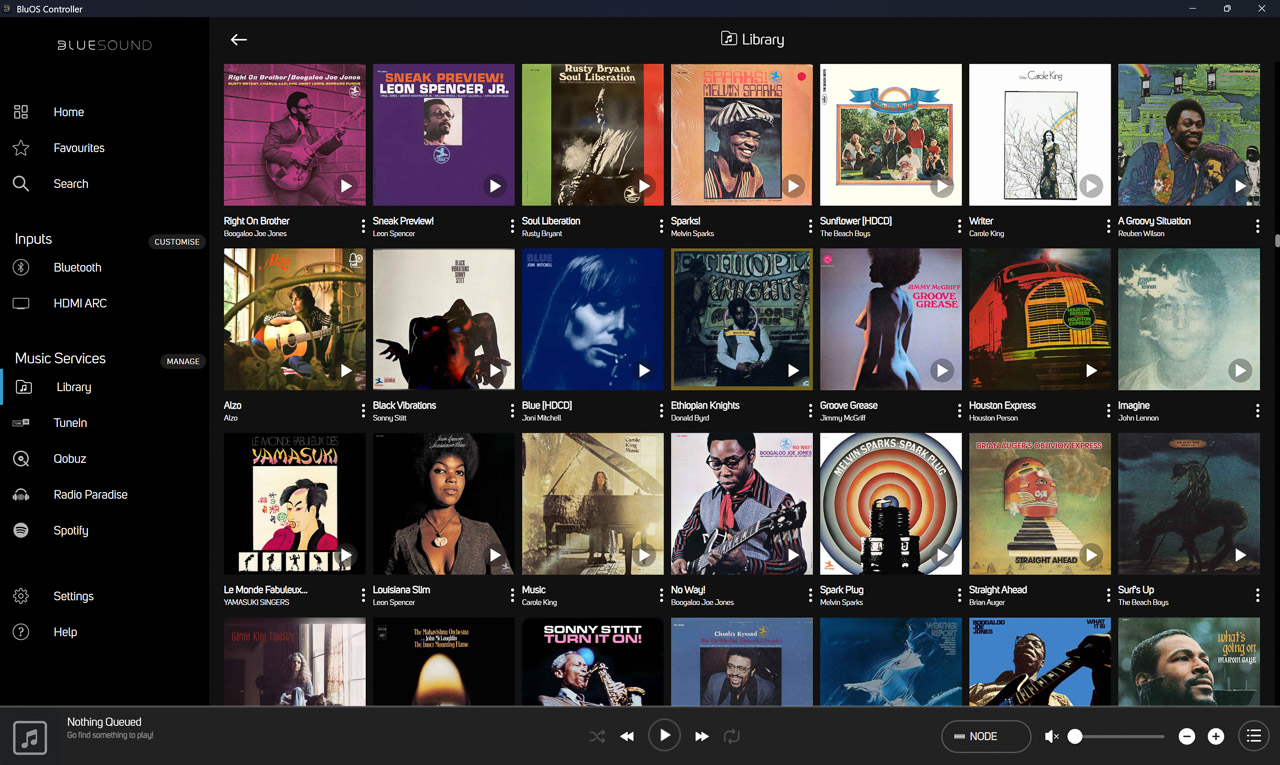Click the Customise inputs button

pos(177,242)
